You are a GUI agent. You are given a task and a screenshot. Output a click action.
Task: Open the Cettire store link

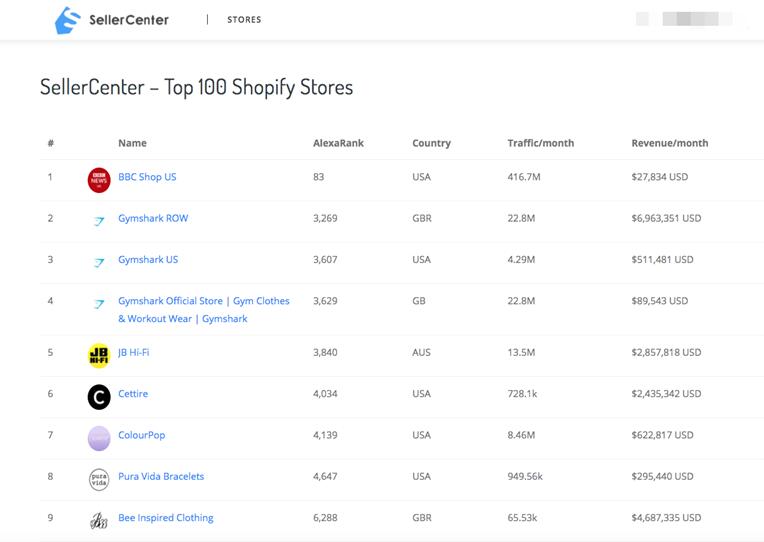coord(133,394)
